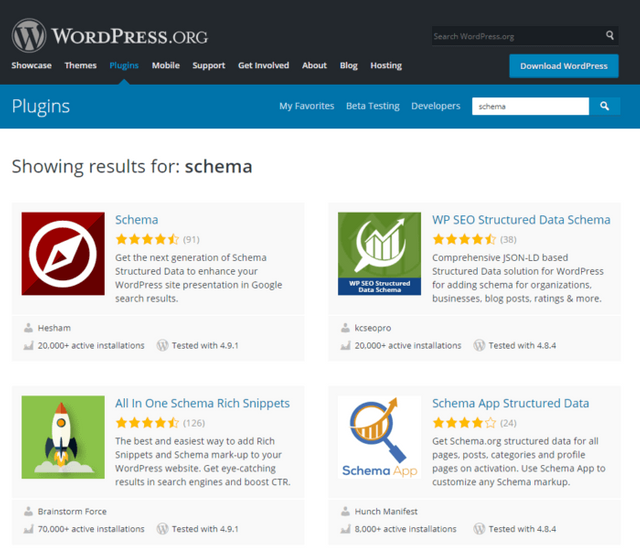
Task: Select the Plugins menu item
Action: point(124,65)
